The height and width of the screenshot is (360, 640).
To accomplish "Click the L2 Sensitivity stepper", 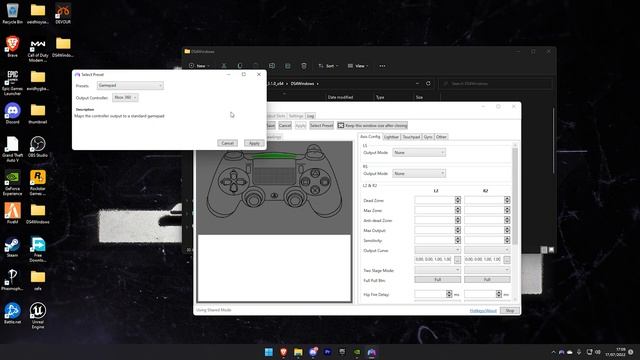I will (458, 240).
